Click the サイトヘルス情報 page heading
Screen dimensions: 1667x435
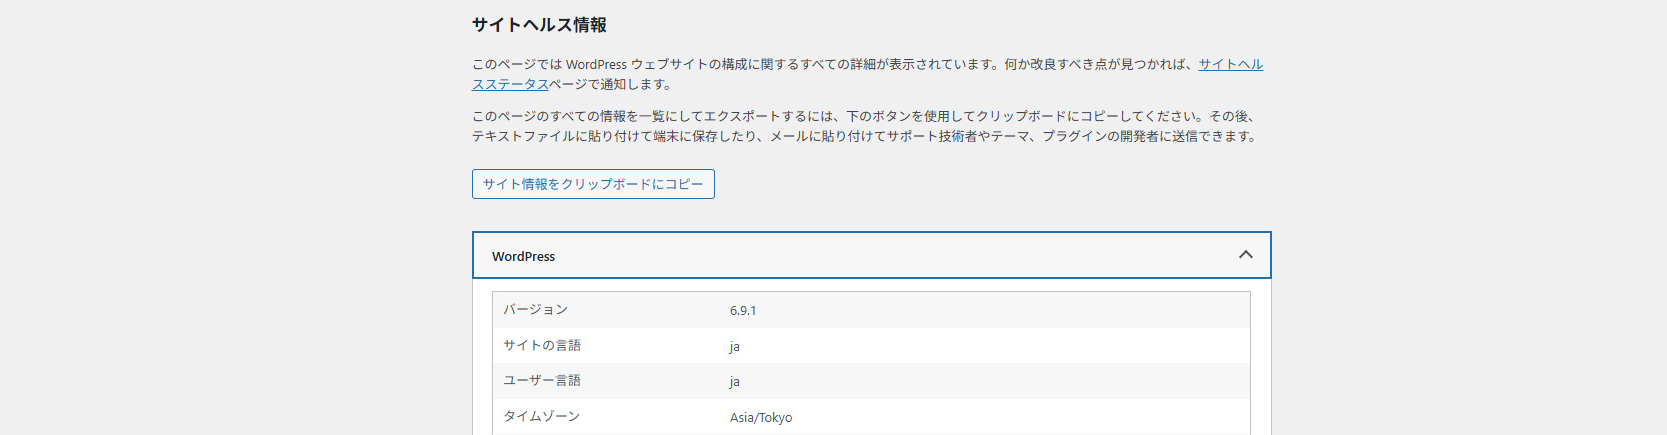539,25
